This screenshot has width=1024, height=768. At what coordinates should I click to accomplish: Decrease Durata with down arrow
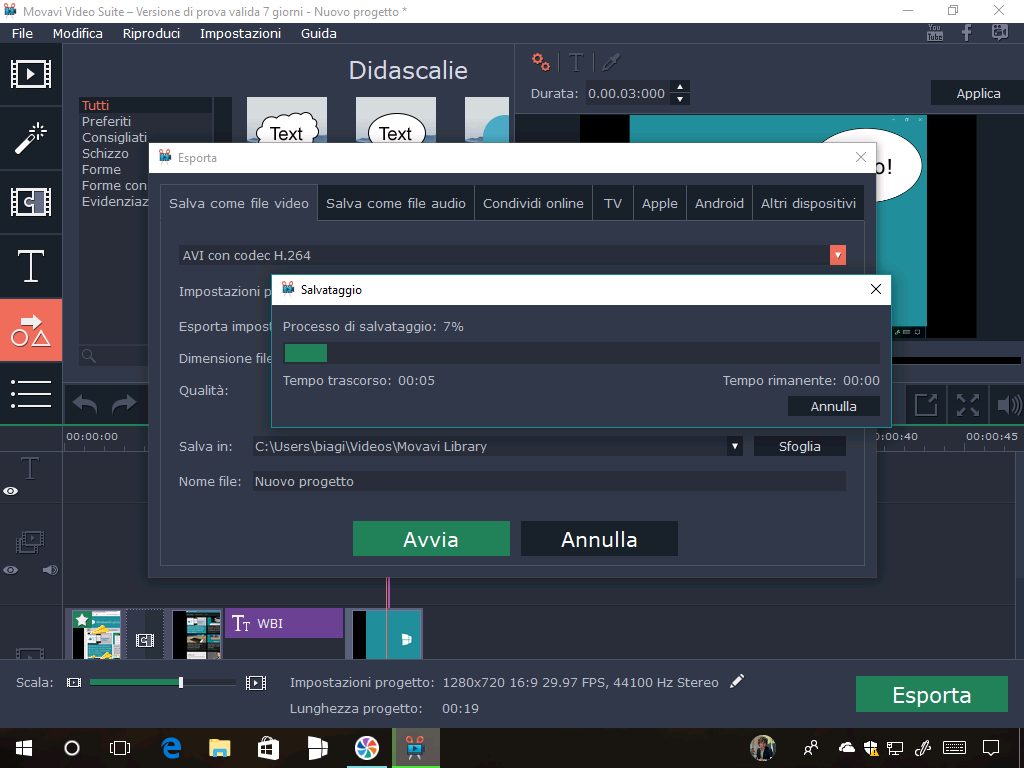[x=680, y=99]
